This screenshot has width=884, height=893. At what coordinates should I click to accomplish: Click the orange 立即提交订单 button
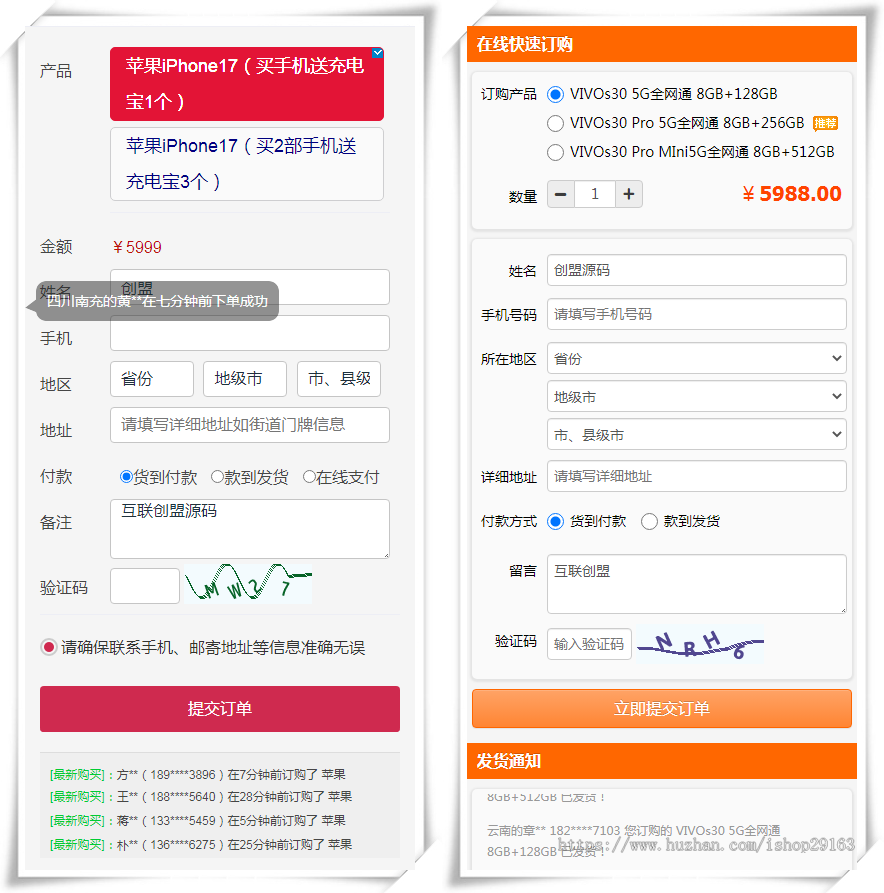click(x=662, y=709)
